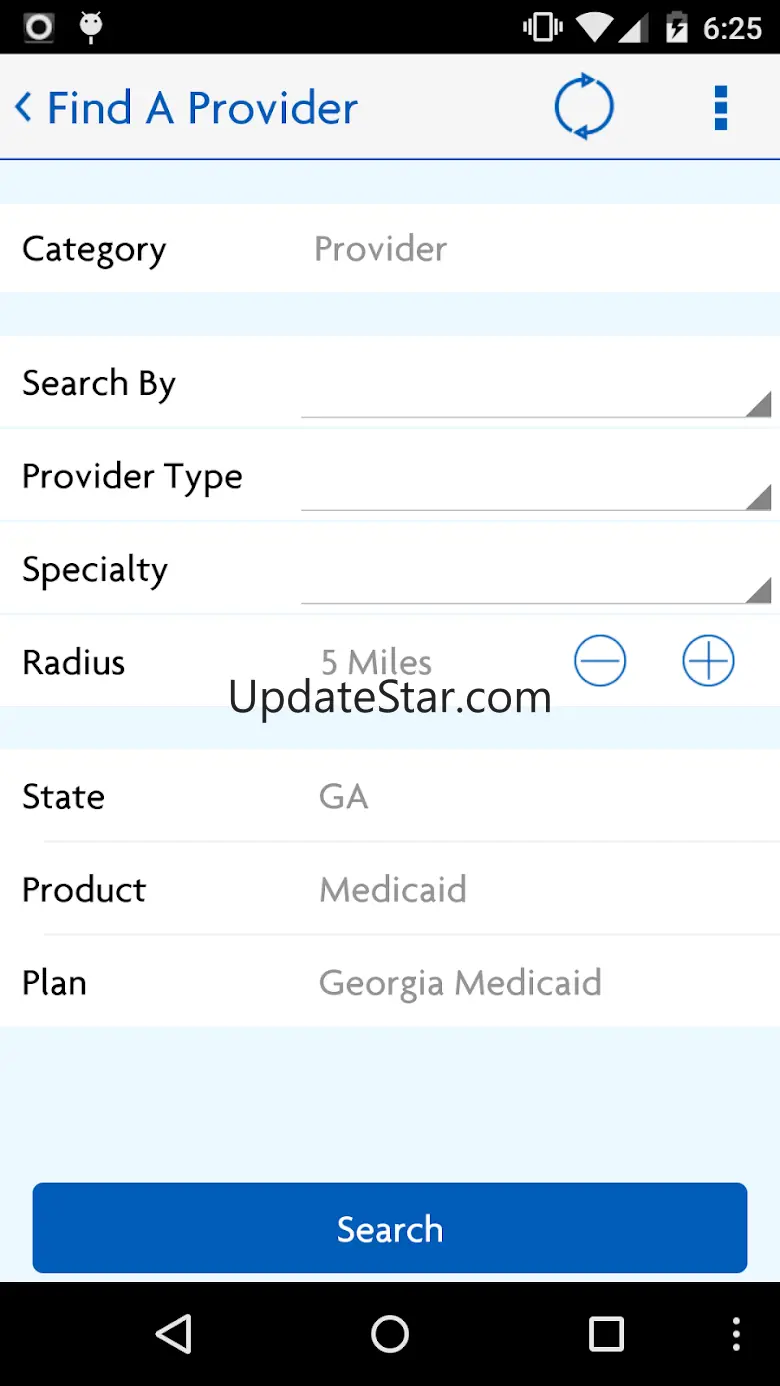Tap the navigation bar three-dot menu

pos(736,1333)
